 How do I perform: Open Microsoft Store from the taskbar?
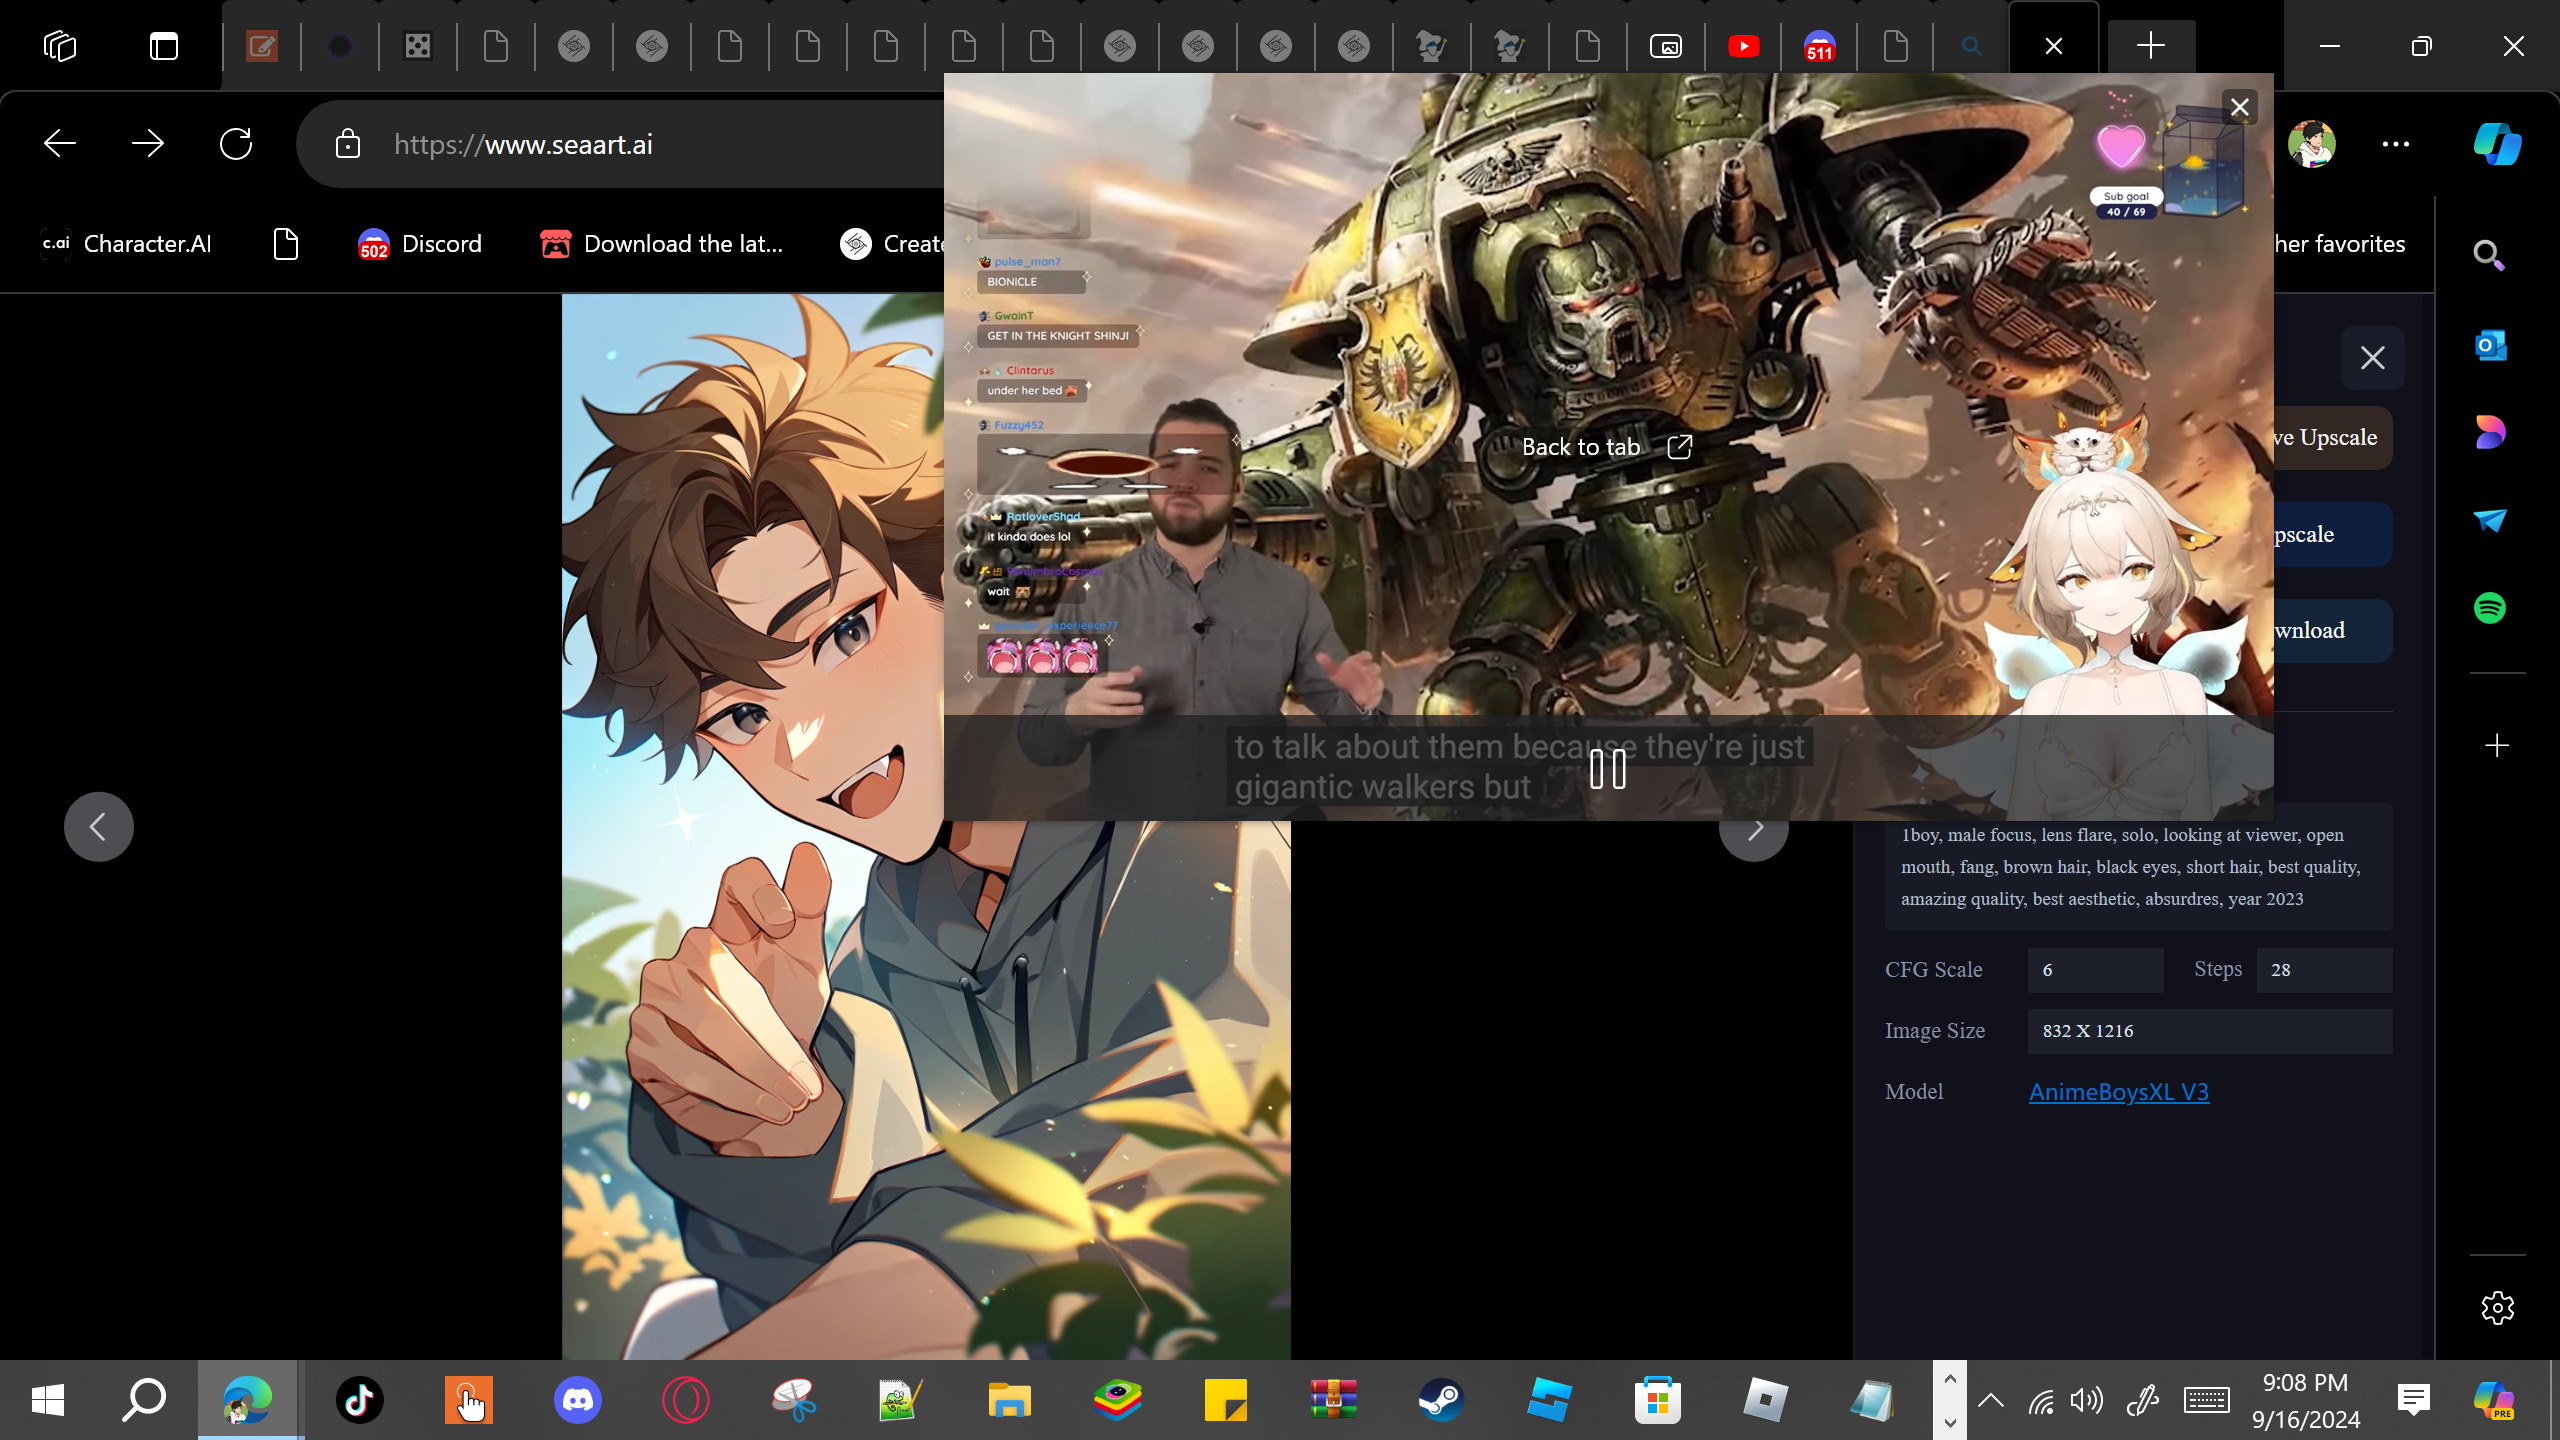tap(1658, 1400)
